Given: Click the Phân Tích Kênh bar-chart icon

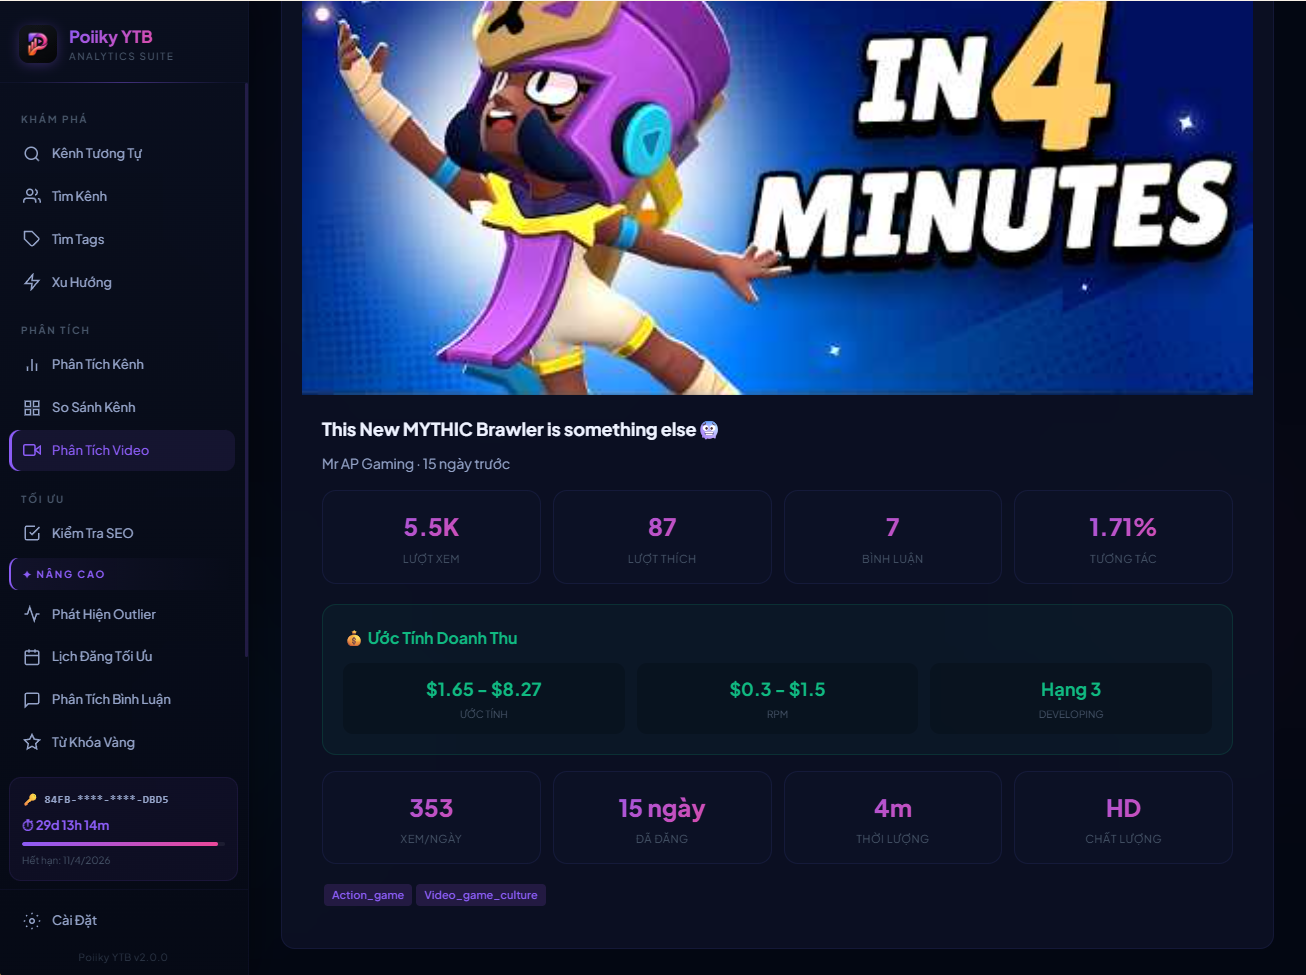Looking at the screenshot, I should point(32,365).
